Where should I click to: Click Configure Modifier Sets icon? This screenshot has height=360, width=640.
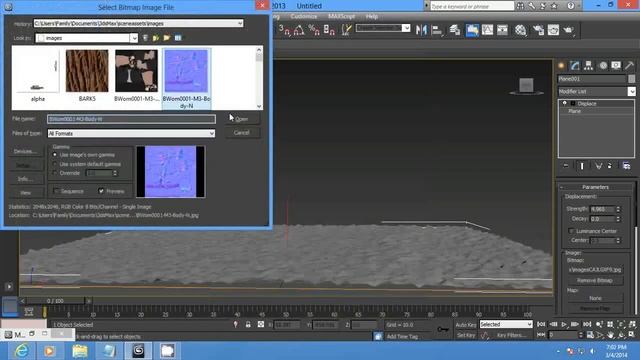point(627,166)
